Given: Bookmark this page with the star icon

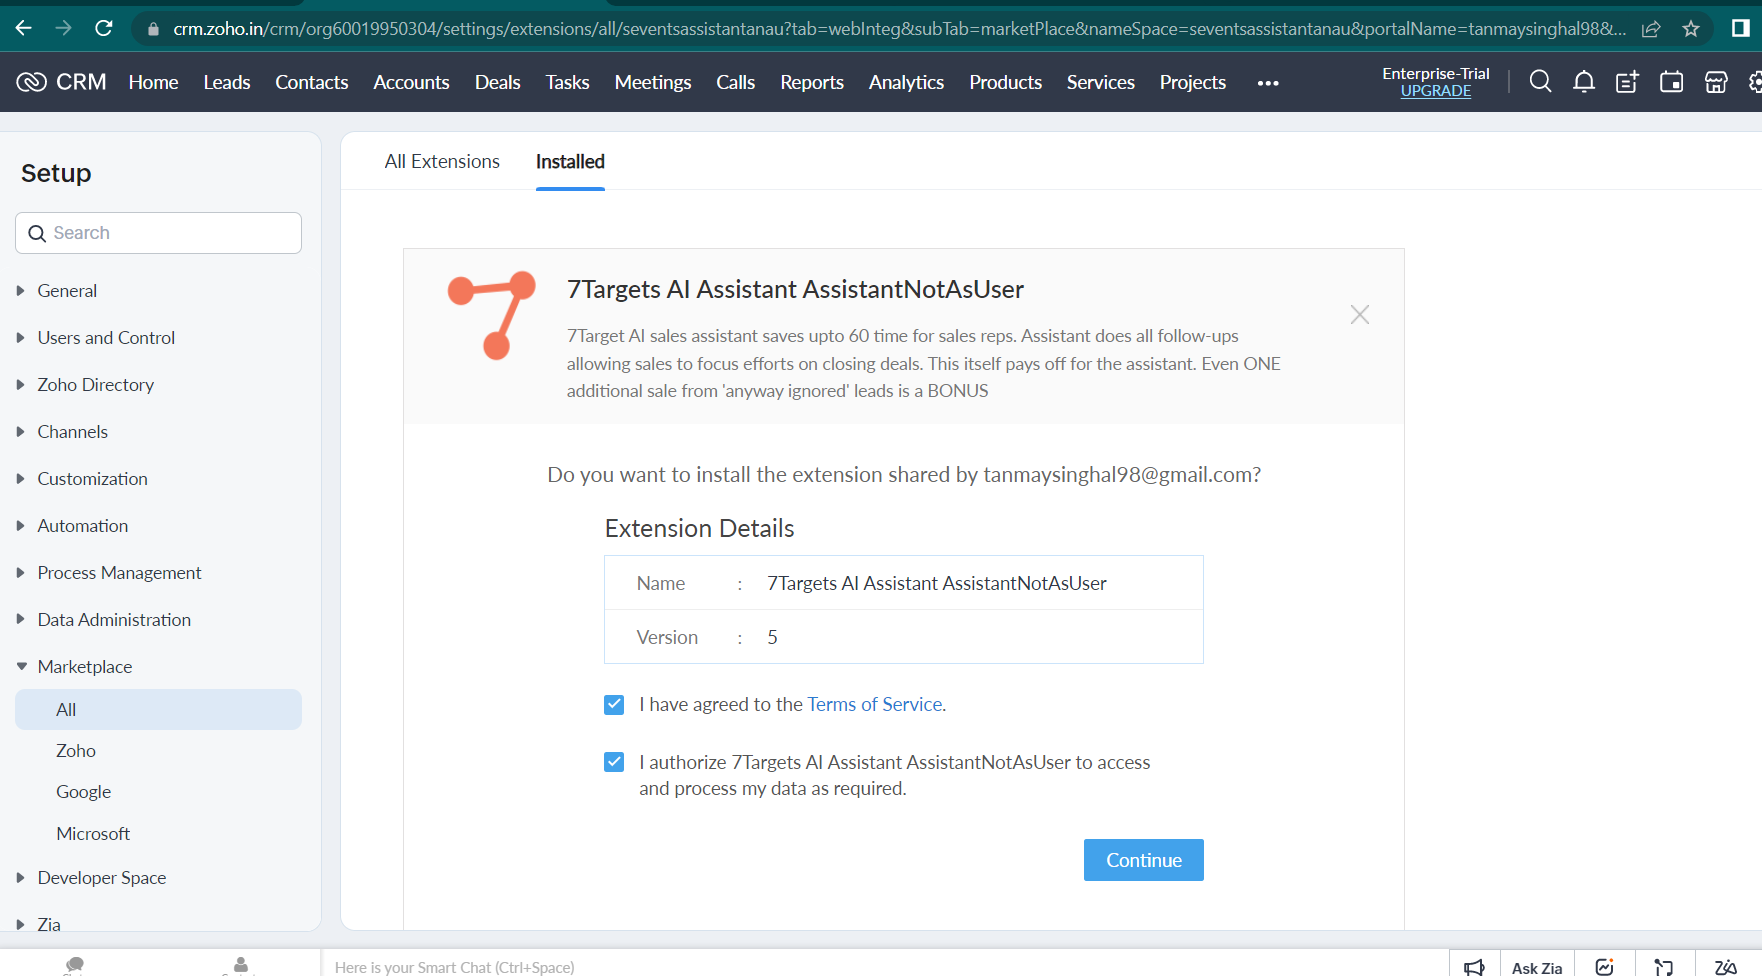Looking at the screenshot, I should 1690,29.
